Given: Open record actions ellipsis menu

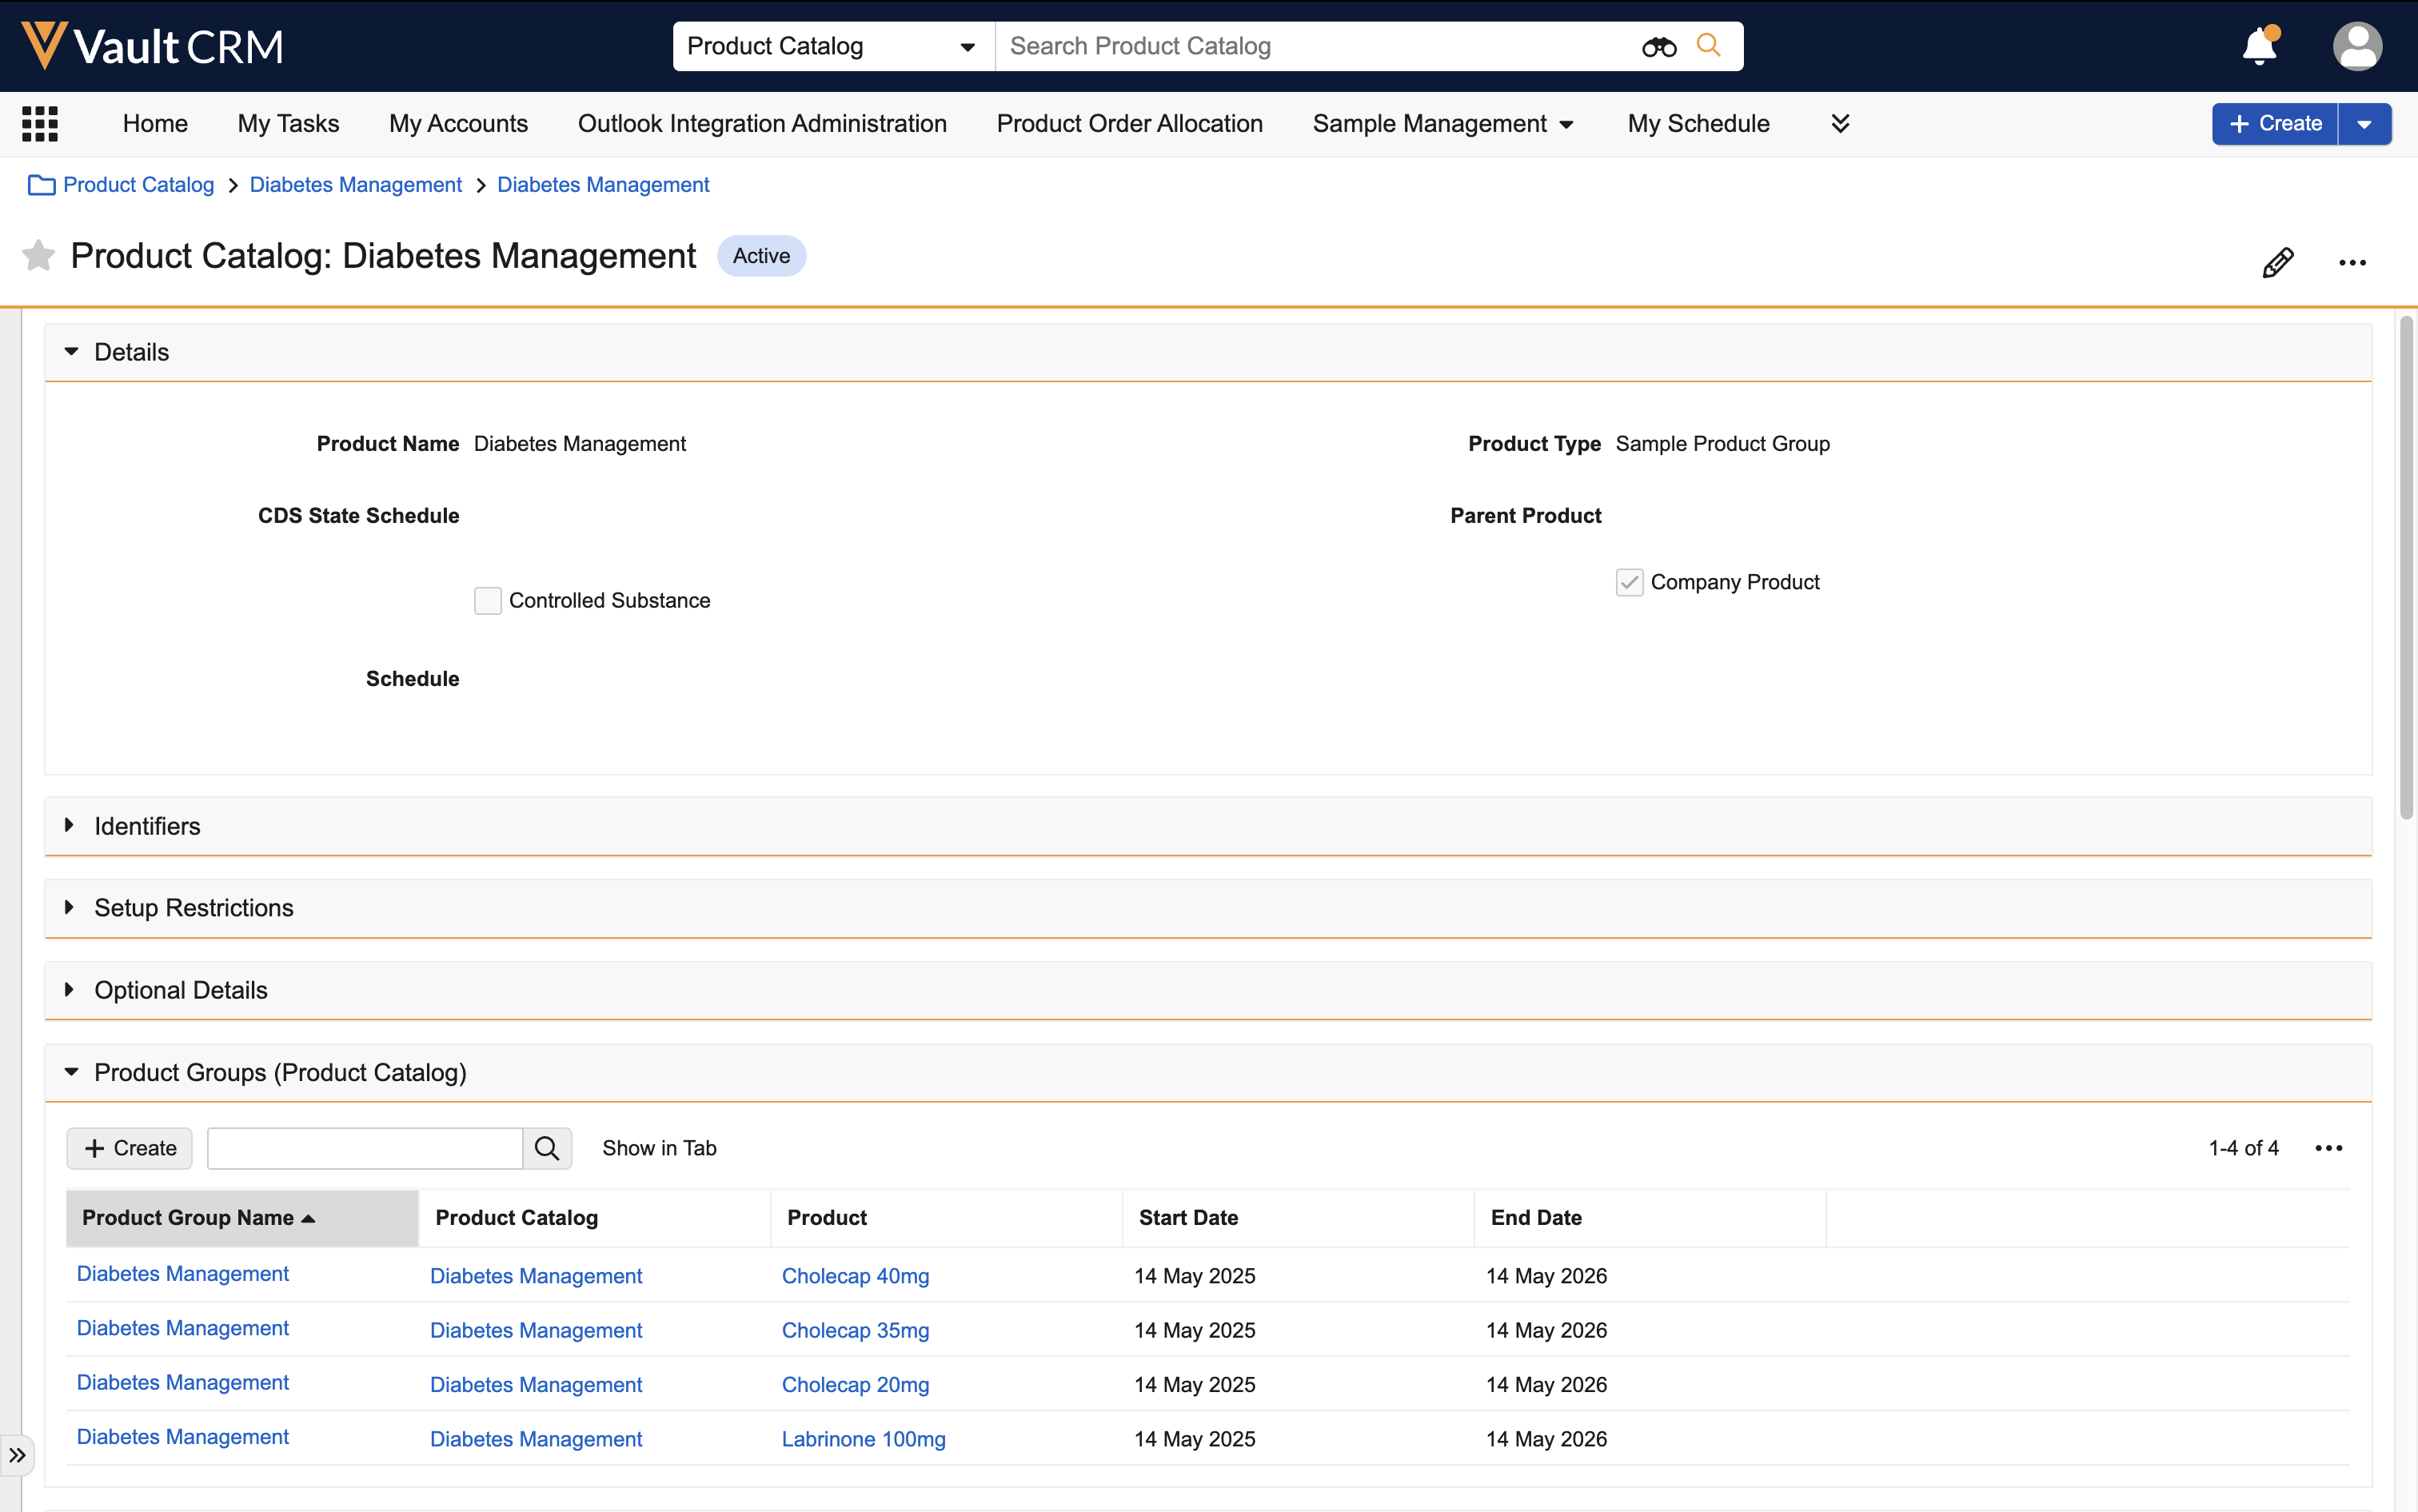Looking at the screenshot, I should (x=2352, y=263).
